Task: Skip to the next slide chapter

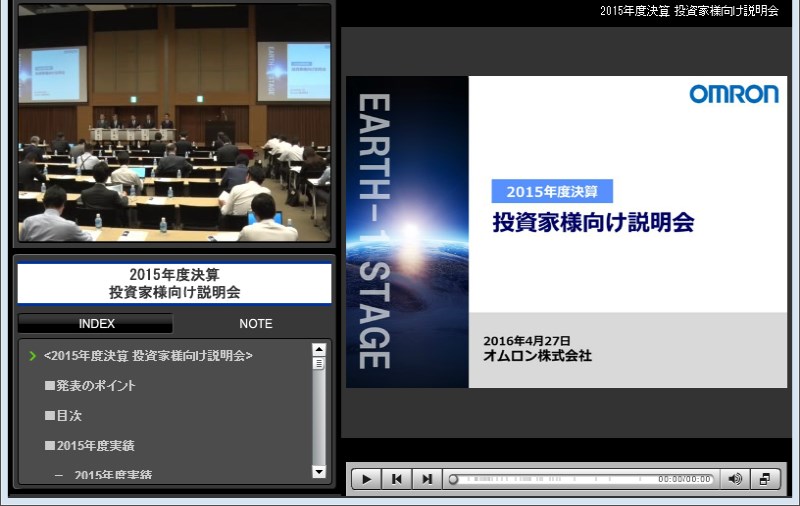Action: pyautogui.click(x=427, y=479)
